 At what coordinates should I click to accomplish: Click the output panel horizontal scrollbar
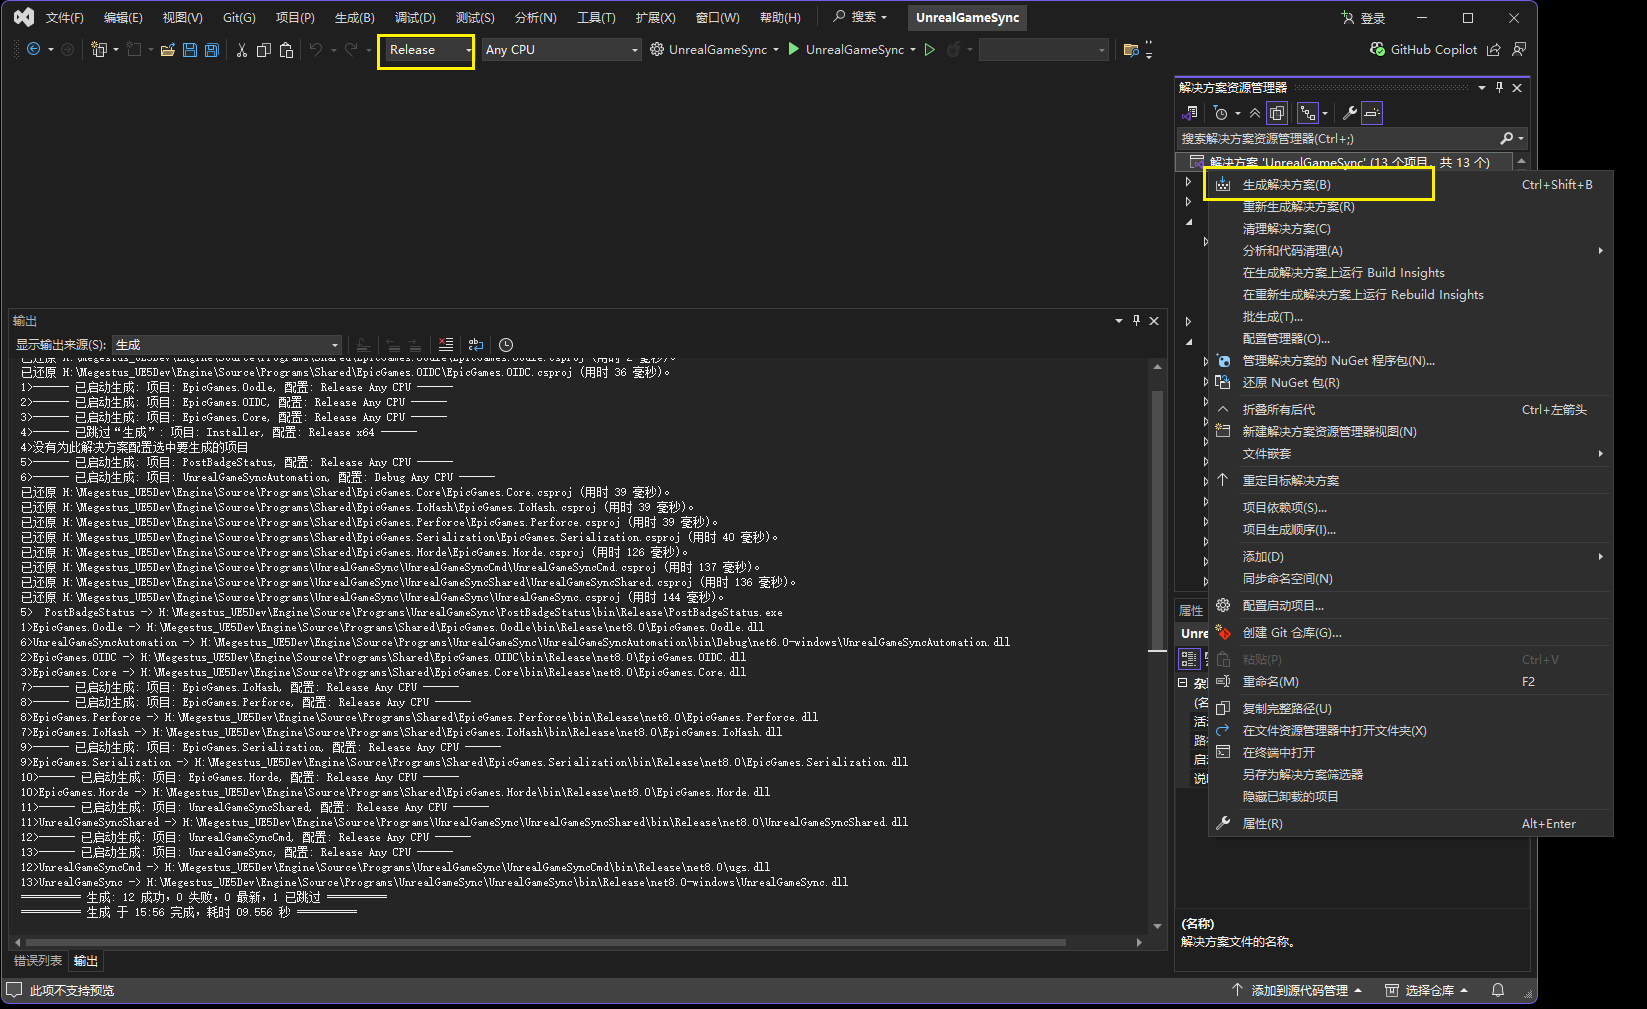(x=545, y=942)
